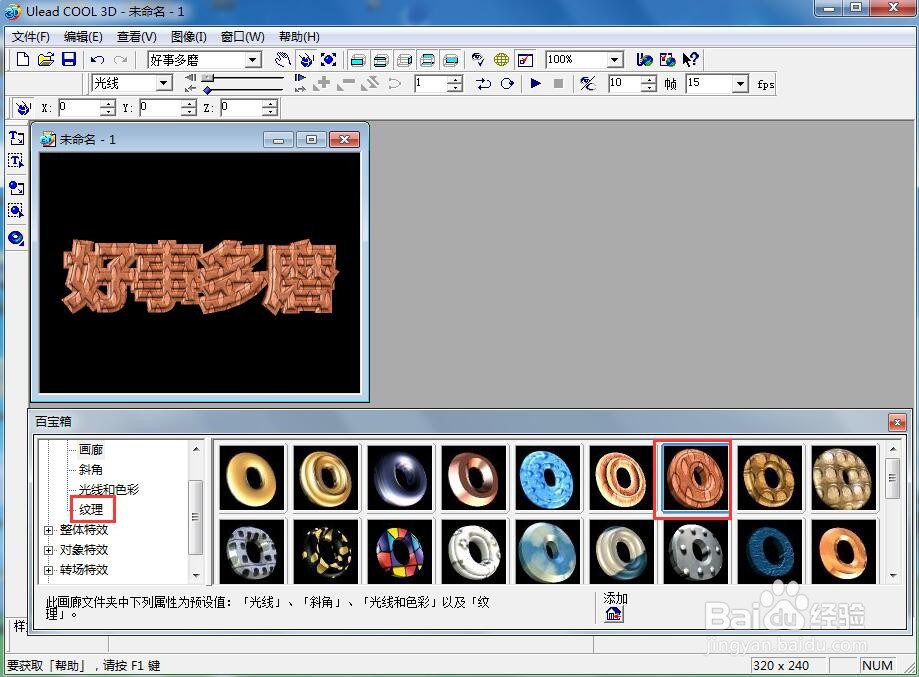This screenshot has width=919, height=677.
Task: Select the Move object hand tool
Action: coord(282,59)
